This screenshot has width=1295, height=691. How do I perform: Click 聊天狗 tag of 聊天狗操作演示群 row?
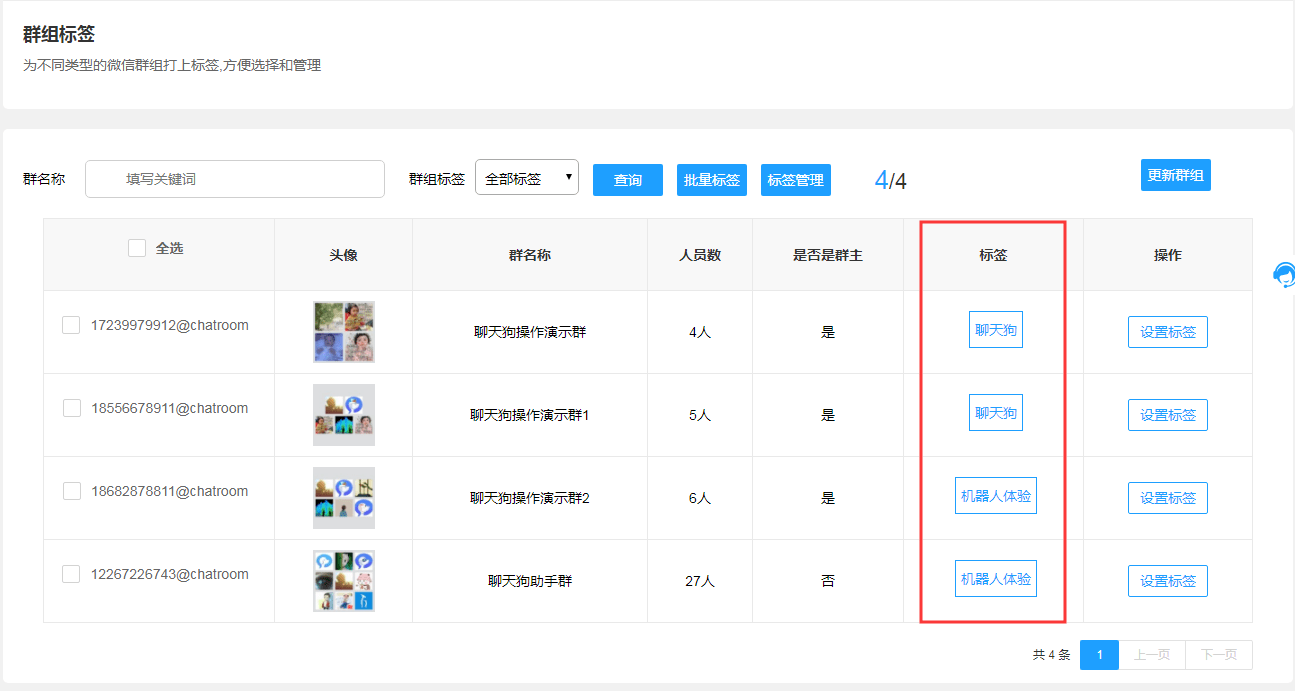[x=996, y=330]
